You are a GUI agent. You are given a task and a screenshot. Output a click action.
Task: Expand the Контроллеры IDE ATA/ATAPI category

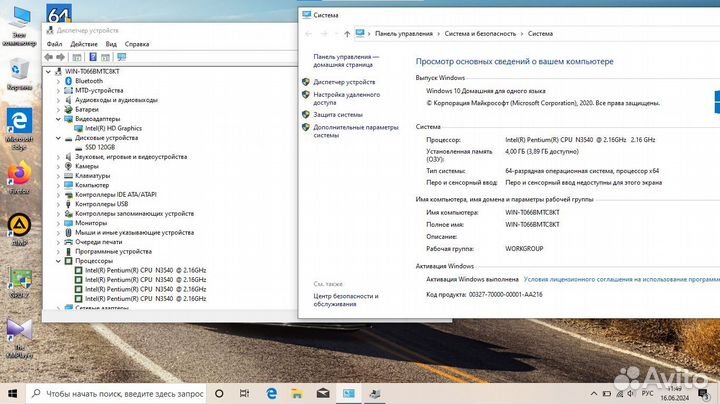tap(58, 195)
